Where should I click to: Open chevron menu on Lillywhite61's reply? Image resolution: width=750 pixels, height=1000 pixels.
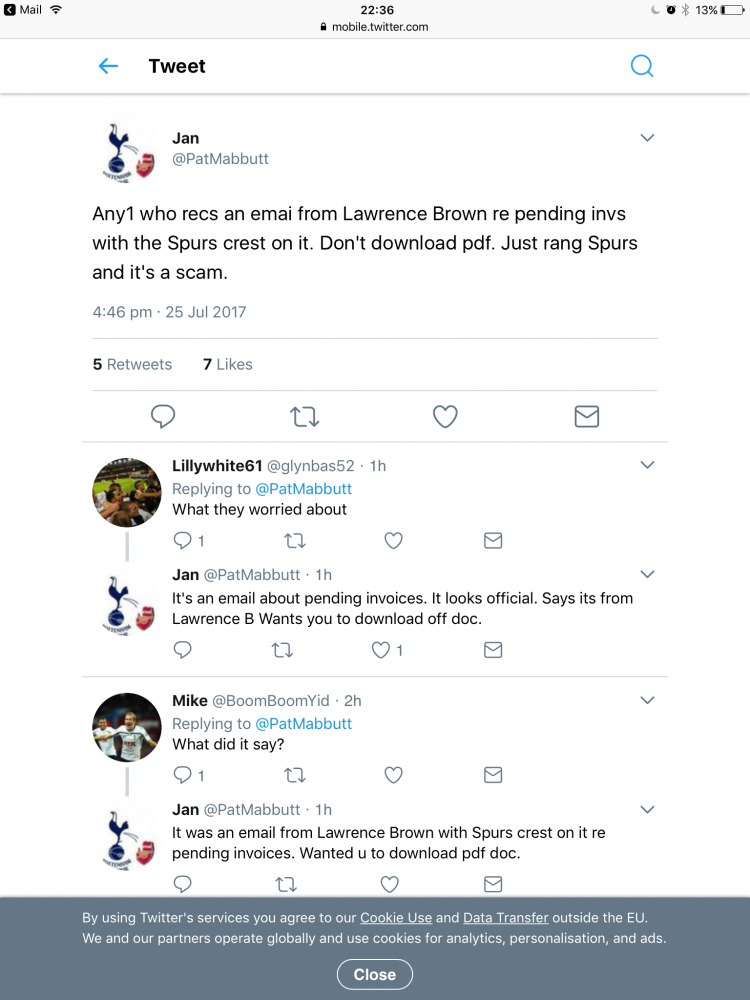point(647,465)
